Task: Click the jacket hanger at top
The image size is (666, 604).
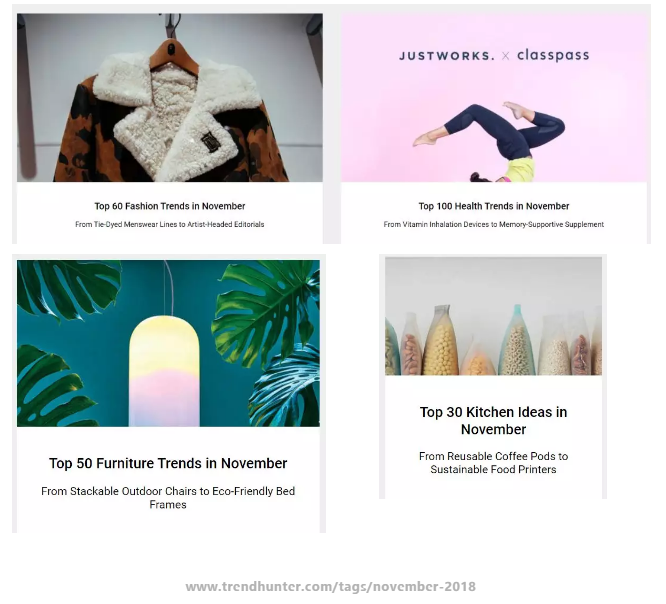Action: [x=174, y=55]
